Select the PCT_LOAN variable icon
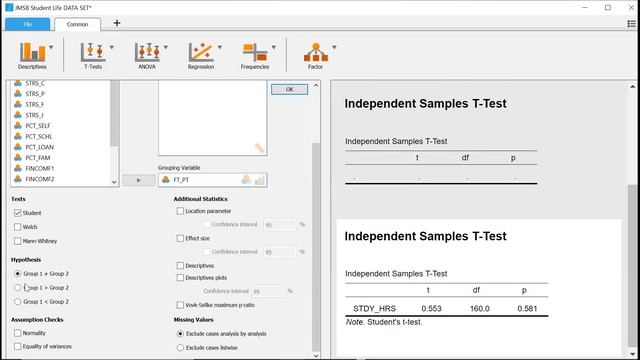 [x=18, y=147]
